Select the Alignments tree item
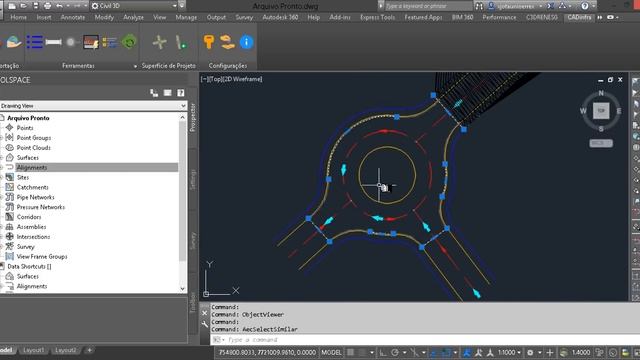Viewport: 640px width, 360px height. pyautogui.click(x=32, y=167)
